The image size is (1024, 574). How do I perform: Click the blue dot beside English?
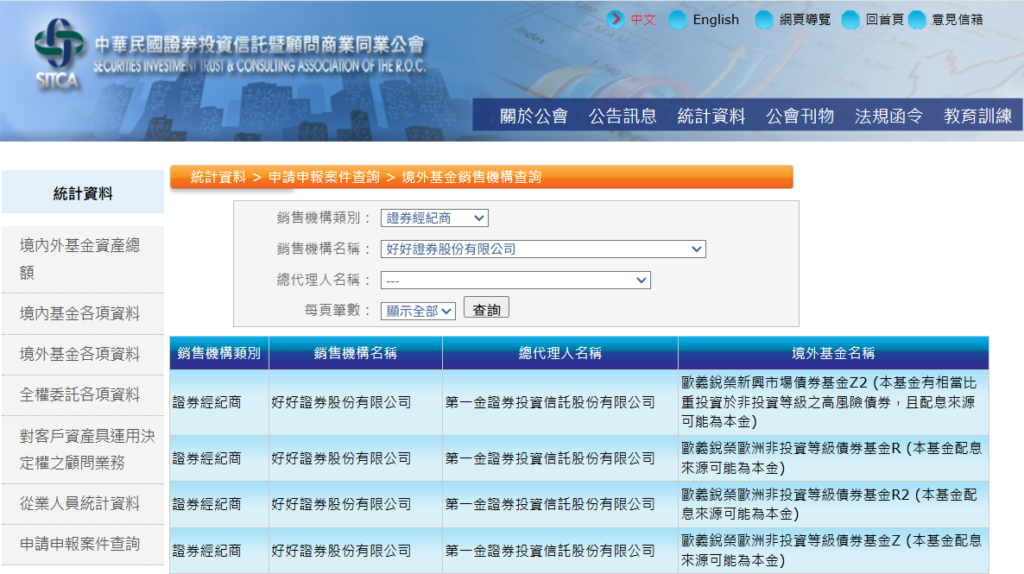[x=678, y=20]
